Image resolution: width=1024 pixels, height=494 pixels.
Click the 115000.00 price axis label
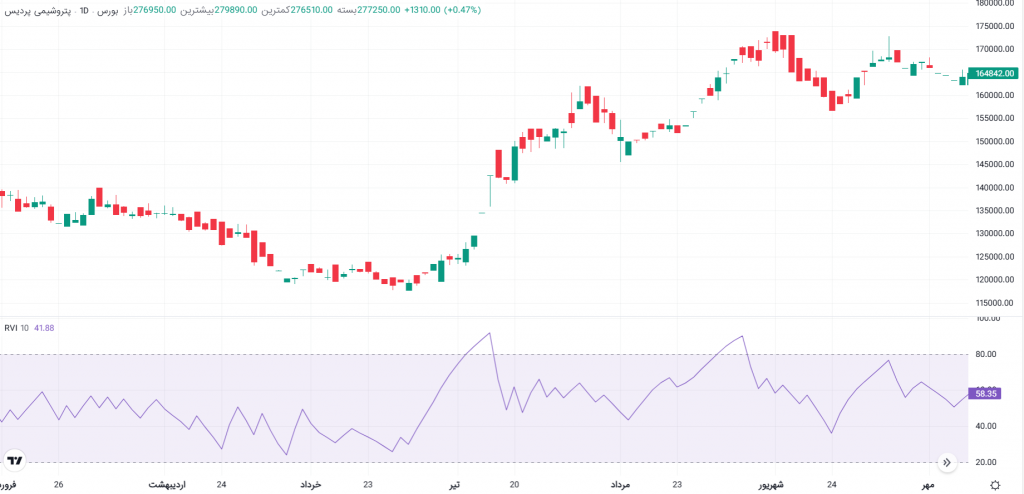tap(994, 303)
